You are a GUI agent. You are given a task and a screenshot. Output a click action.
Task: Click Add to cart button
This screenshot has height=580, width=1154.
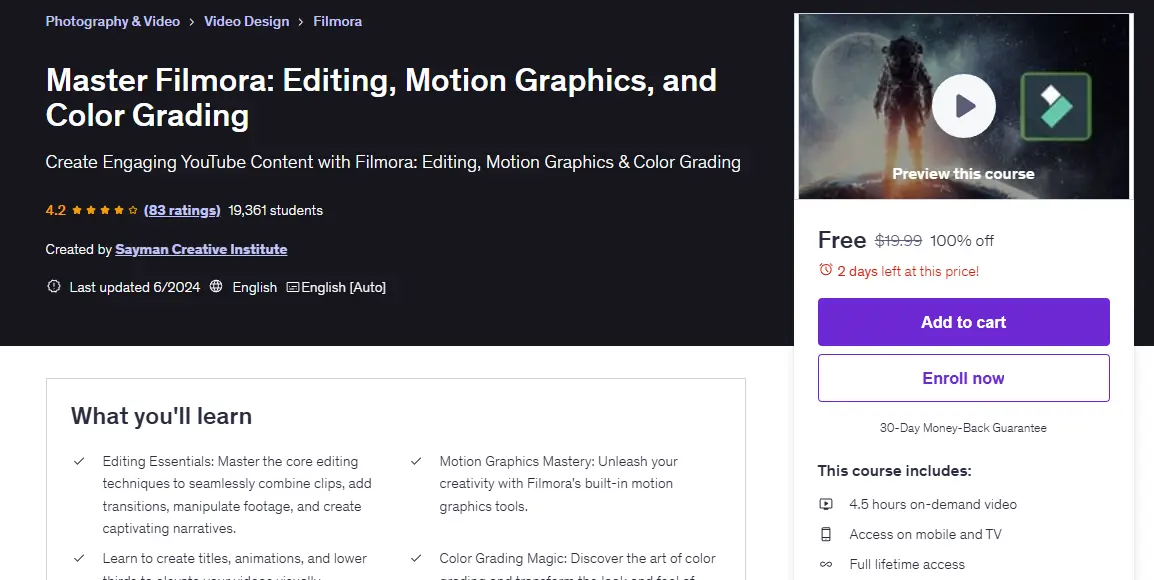(x=963, y=322)
